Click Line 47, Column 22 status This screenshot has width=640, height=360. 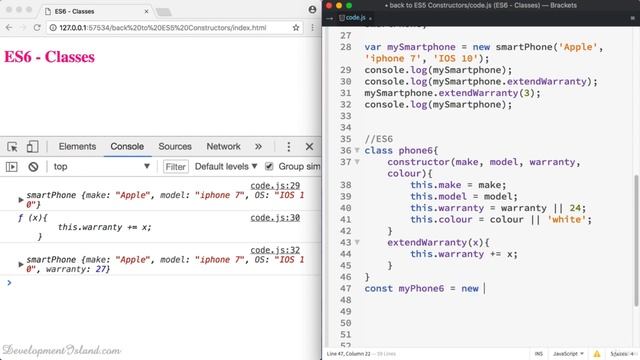click(x=349, y=354)
